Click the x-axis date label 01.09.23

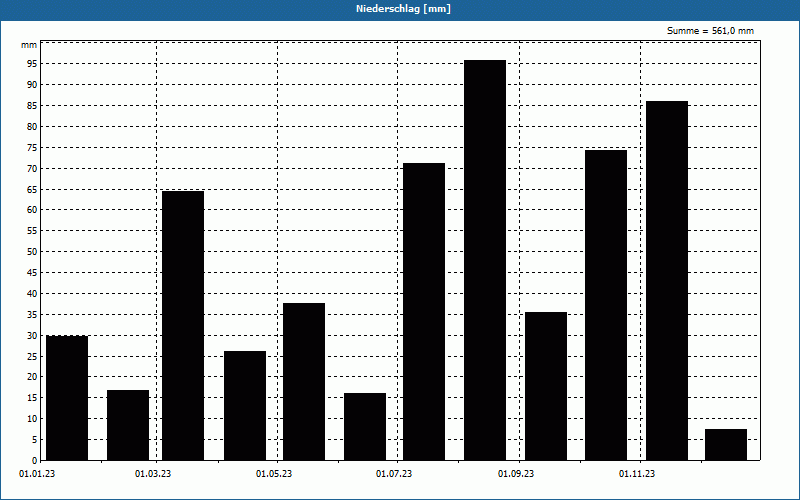516,474
